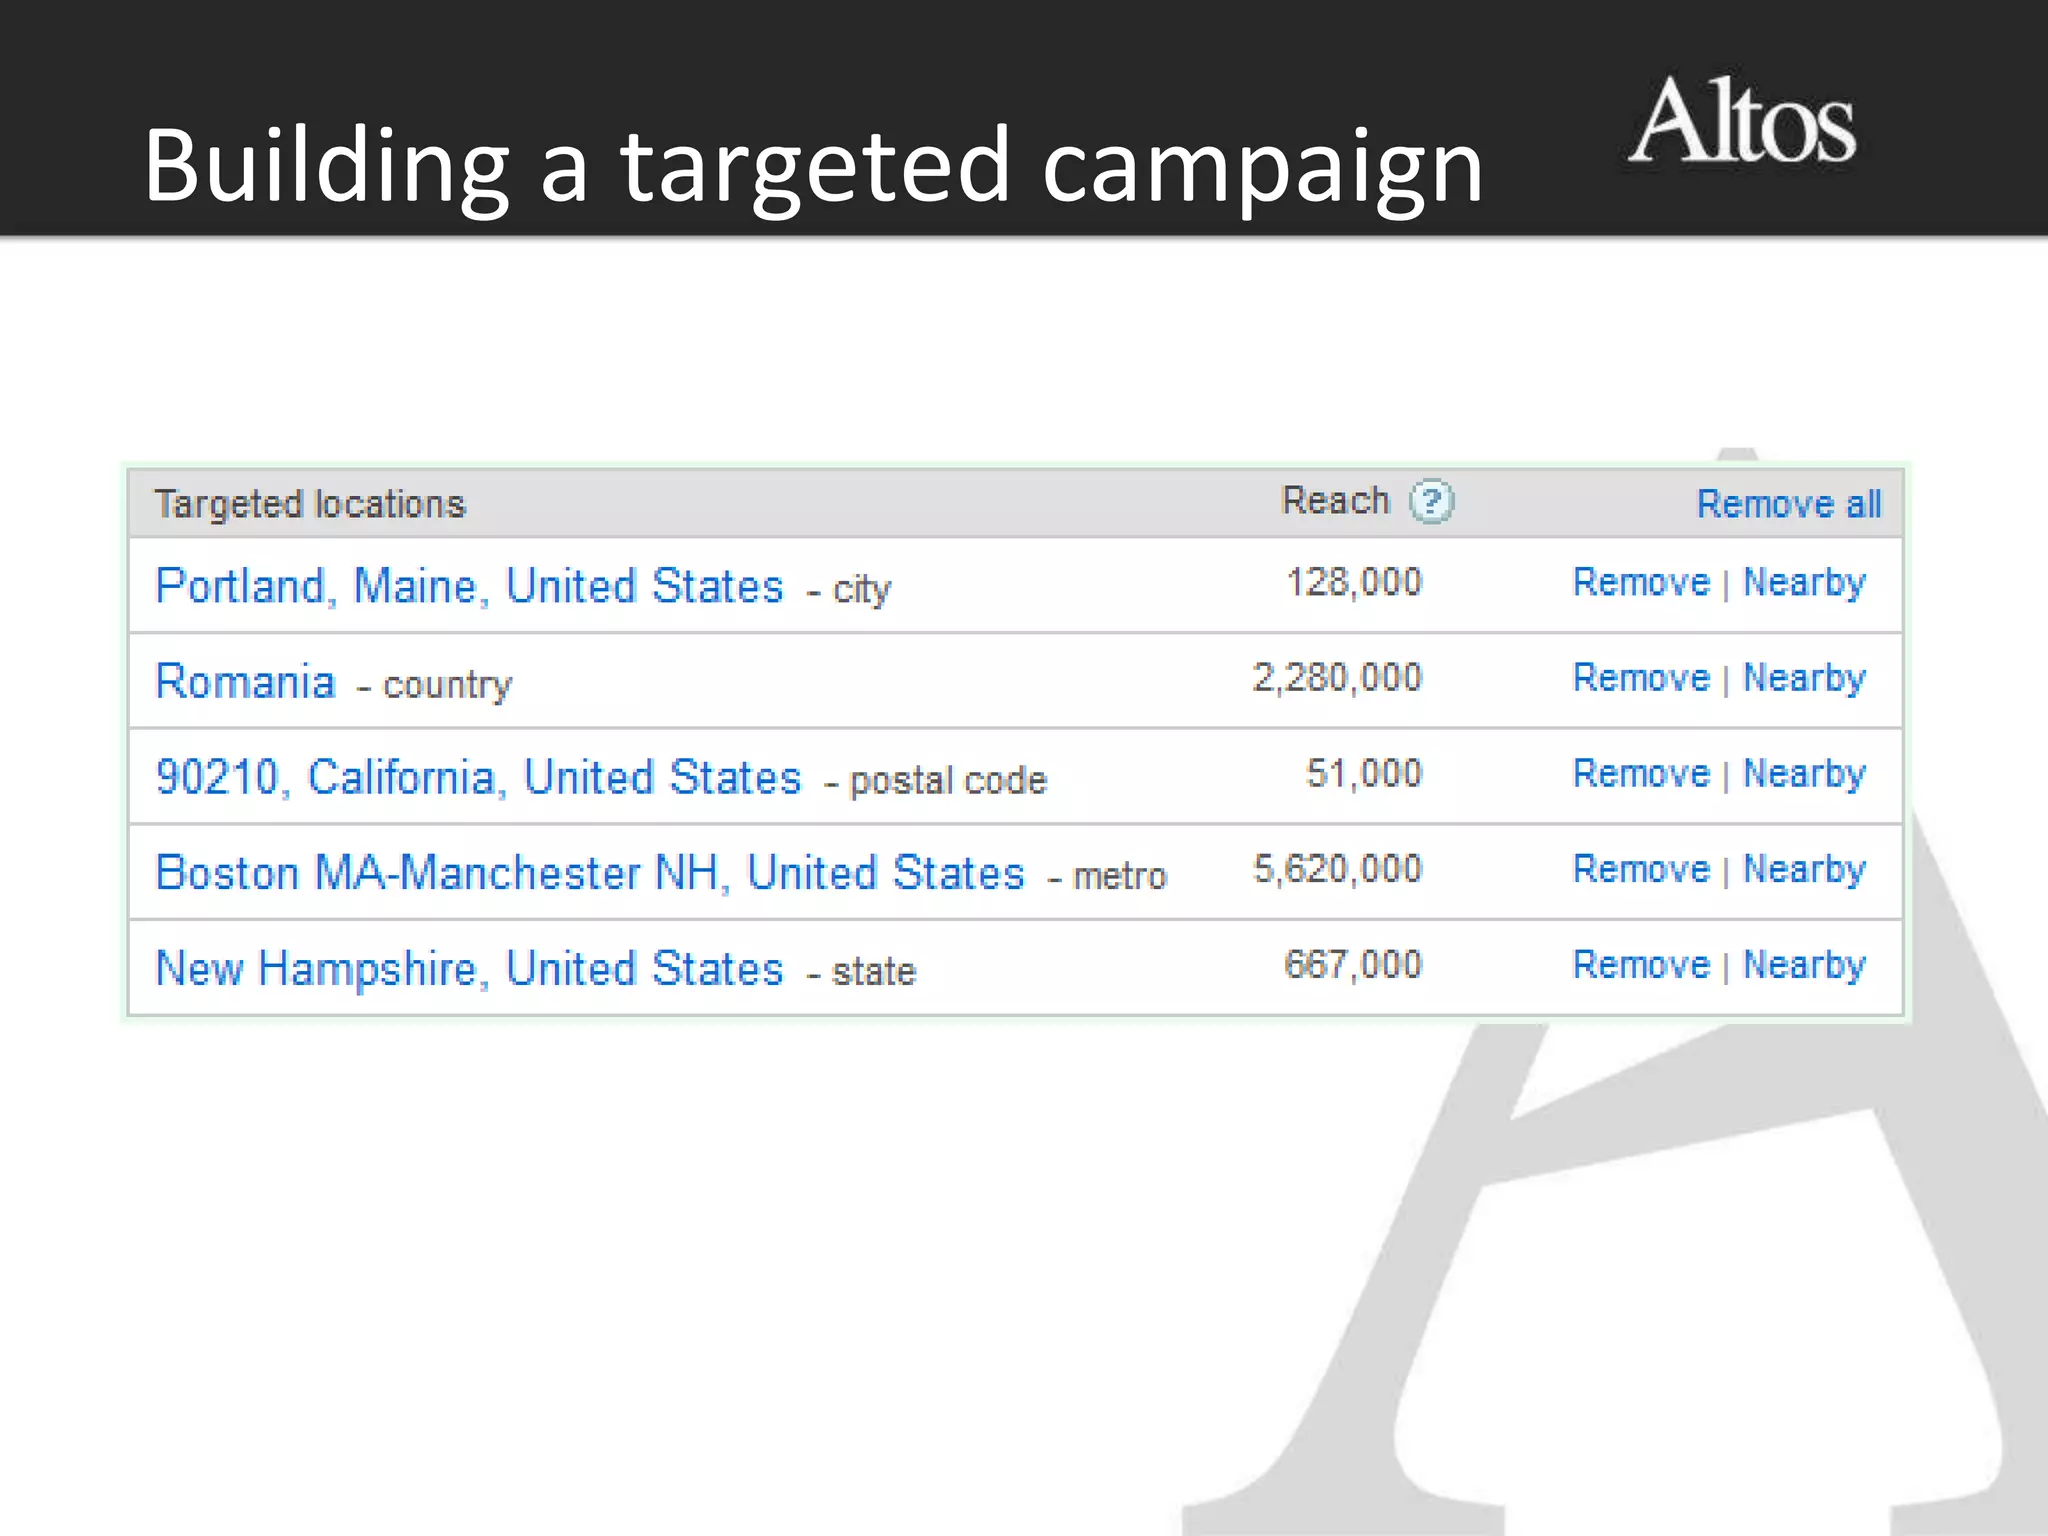Open Portland, Maine, United States location link
2048x1536 pixels.
click(469, 586)
